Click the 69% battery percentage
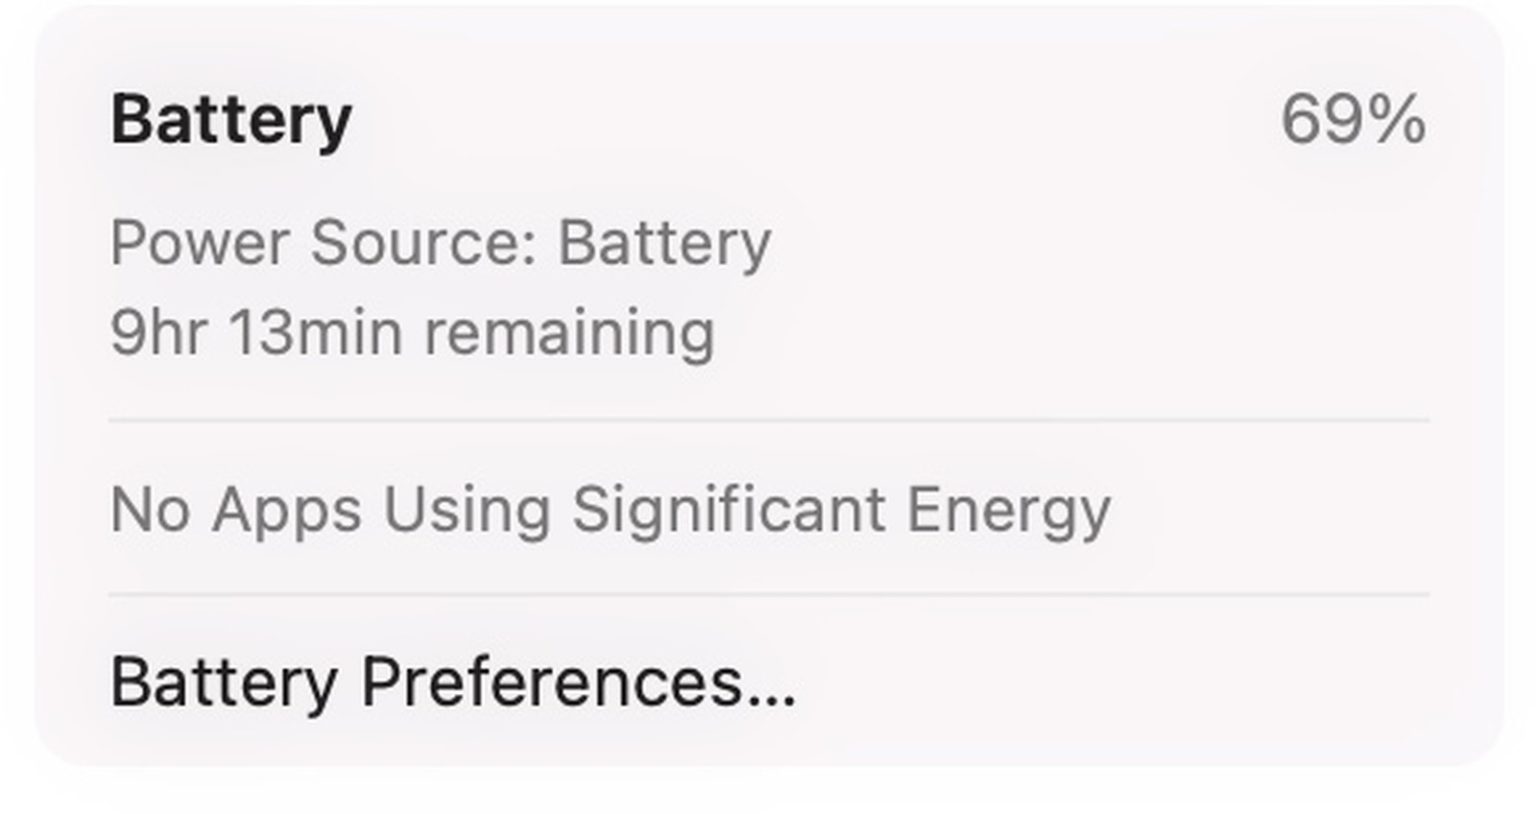Viewport: 1536px width, 814px height. tap(1352, 120)
